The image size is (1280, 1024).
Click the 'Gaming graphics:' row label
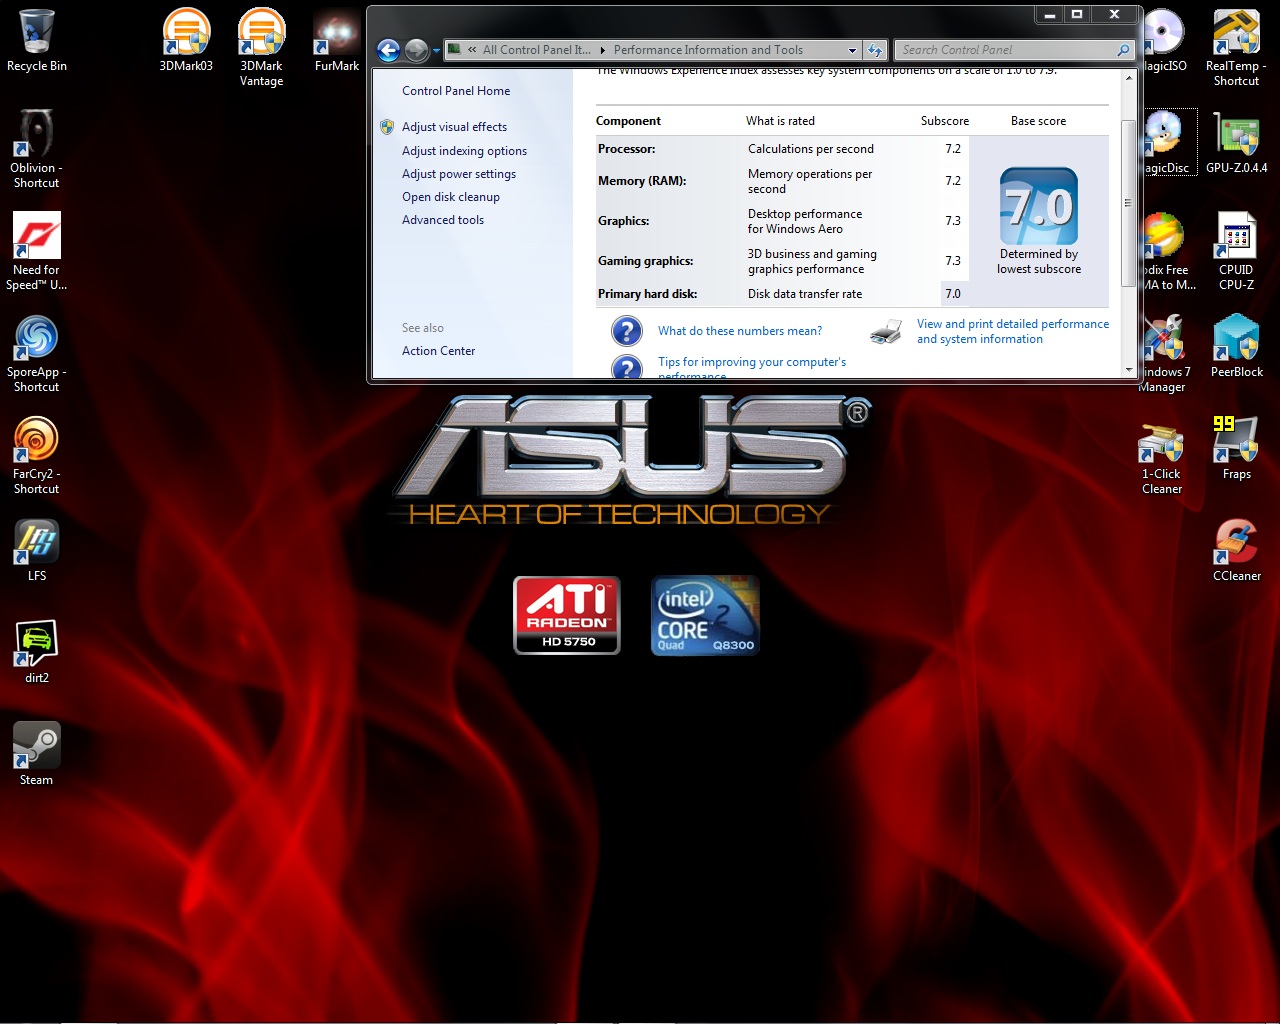click(x=646, y=261)
